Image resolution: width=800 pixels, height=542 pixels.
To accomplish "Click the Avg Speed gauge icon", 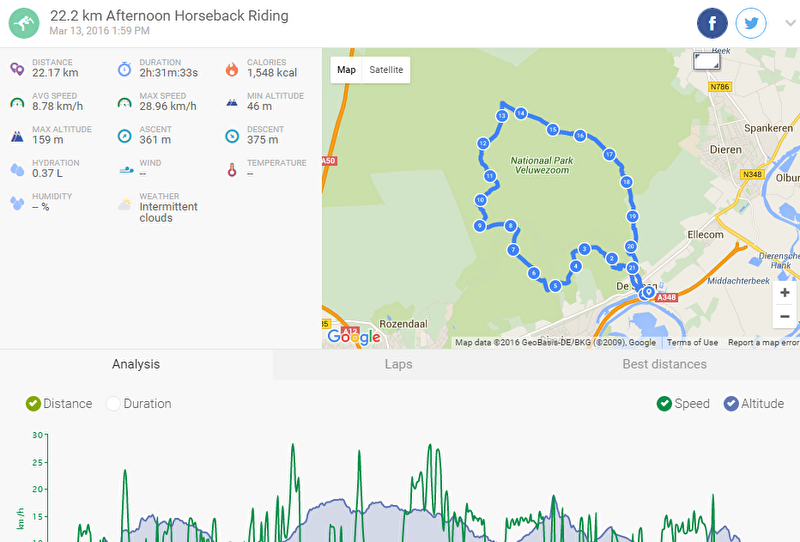I will click(17, 103).
